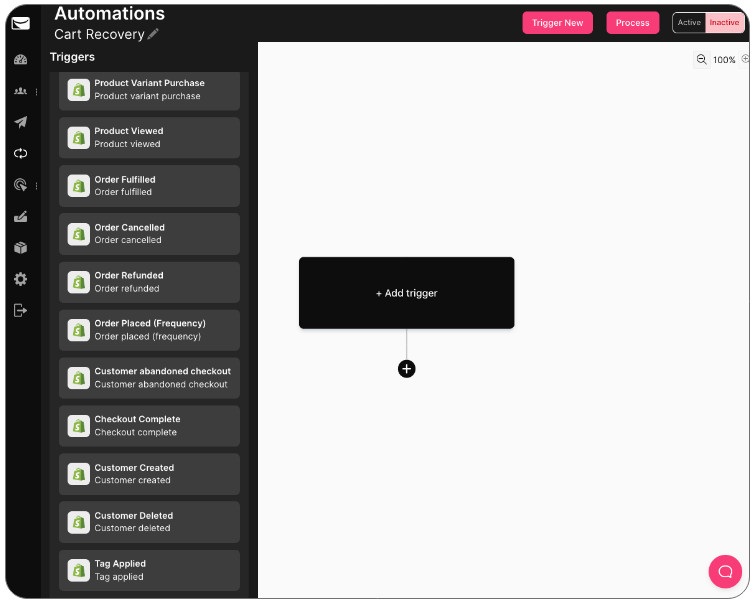
Task: Open the click-tracking cursor icon in sidebar
Action: tap(20, 185)
